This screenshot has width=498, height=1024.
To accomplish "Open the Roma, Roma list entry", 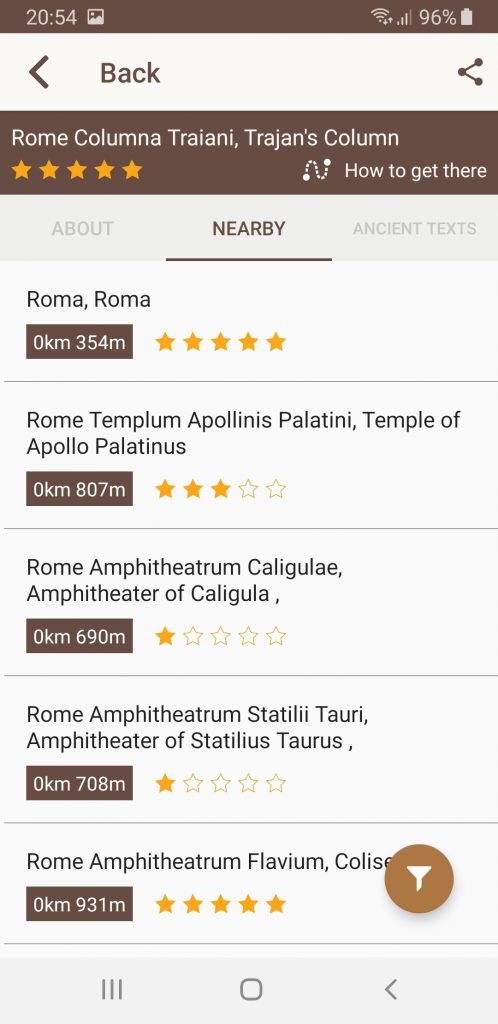I will coord(249,321).
